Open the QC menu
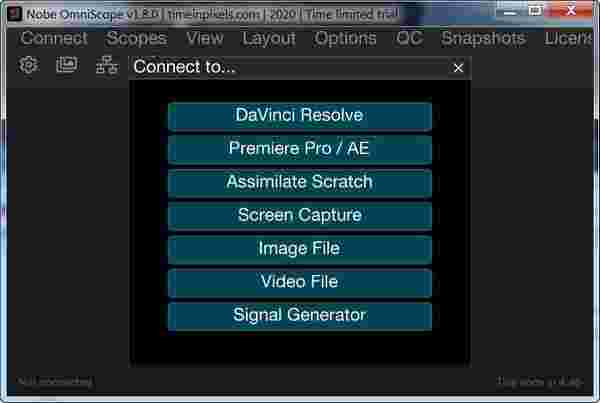Image resolution: width=600 pixels, height=403 pixels. 409,38
